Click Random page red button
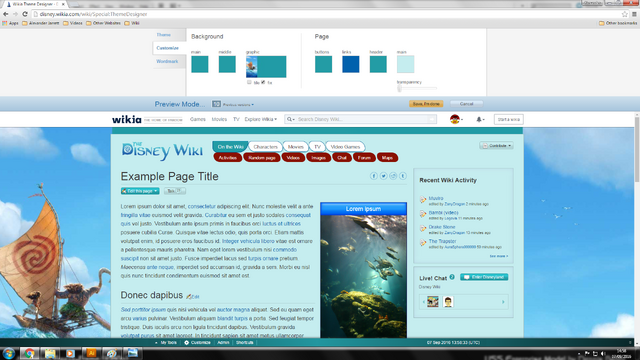The image size is (640, 360). point(262,158)
